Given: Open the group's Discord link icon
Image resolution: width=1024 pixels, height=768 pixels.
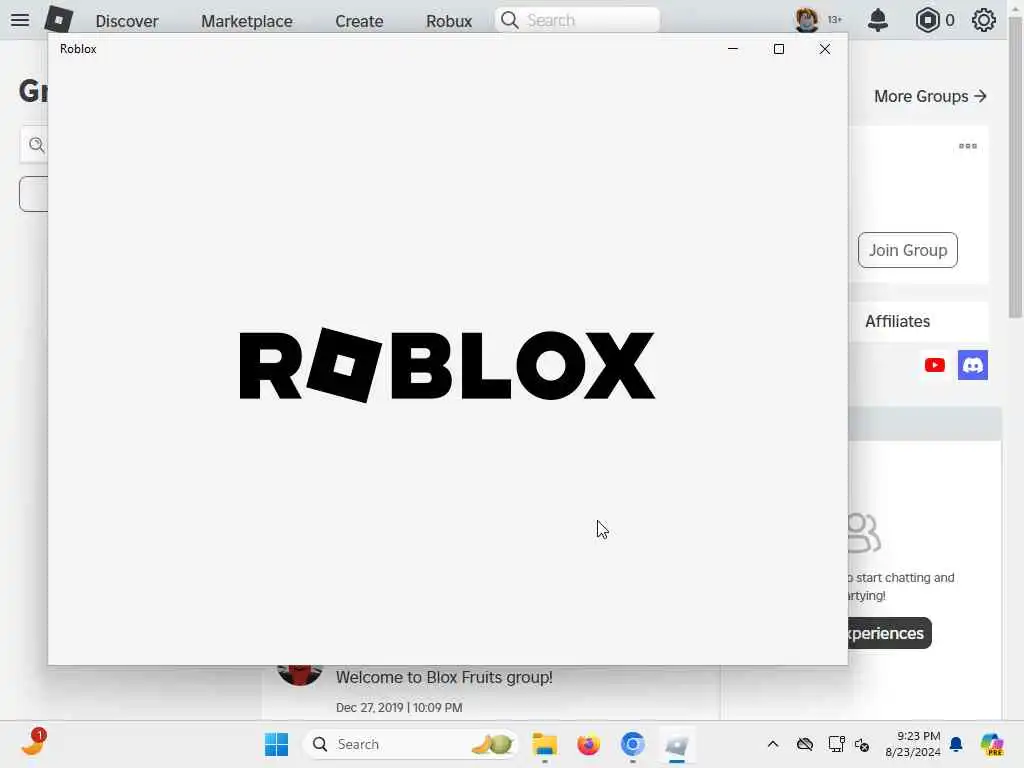Looking at the screenshot, I should click(972, 365).
